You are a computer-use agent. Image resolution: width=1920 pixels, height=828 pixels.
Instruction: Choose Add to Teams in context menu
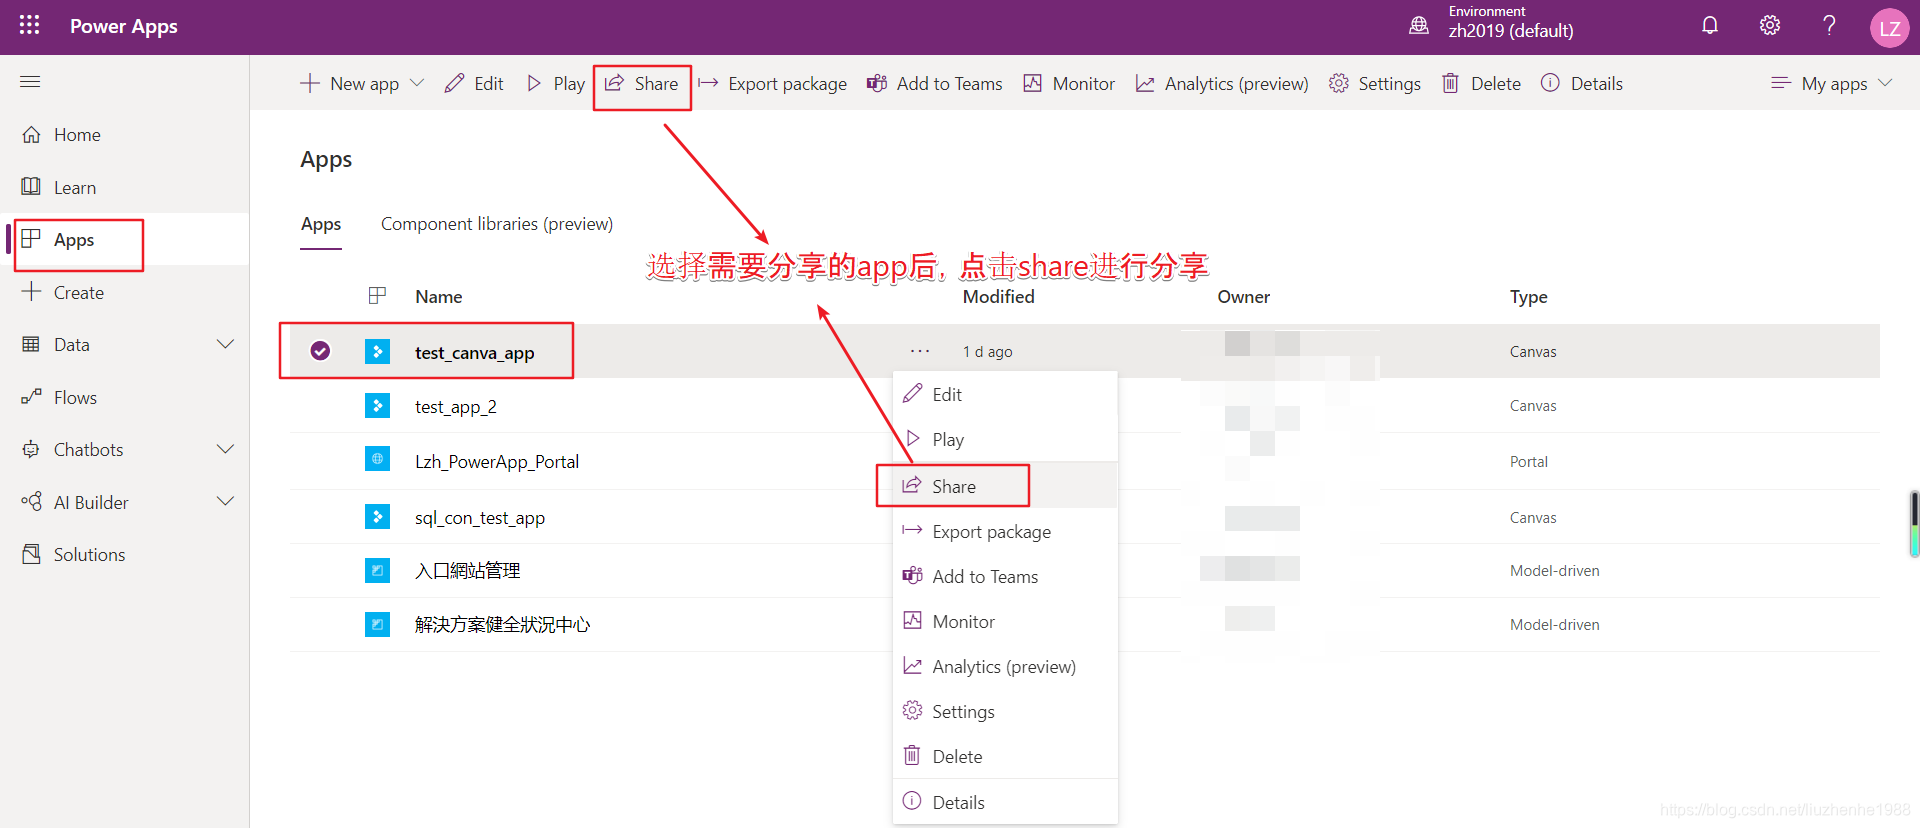[1004, 576]
